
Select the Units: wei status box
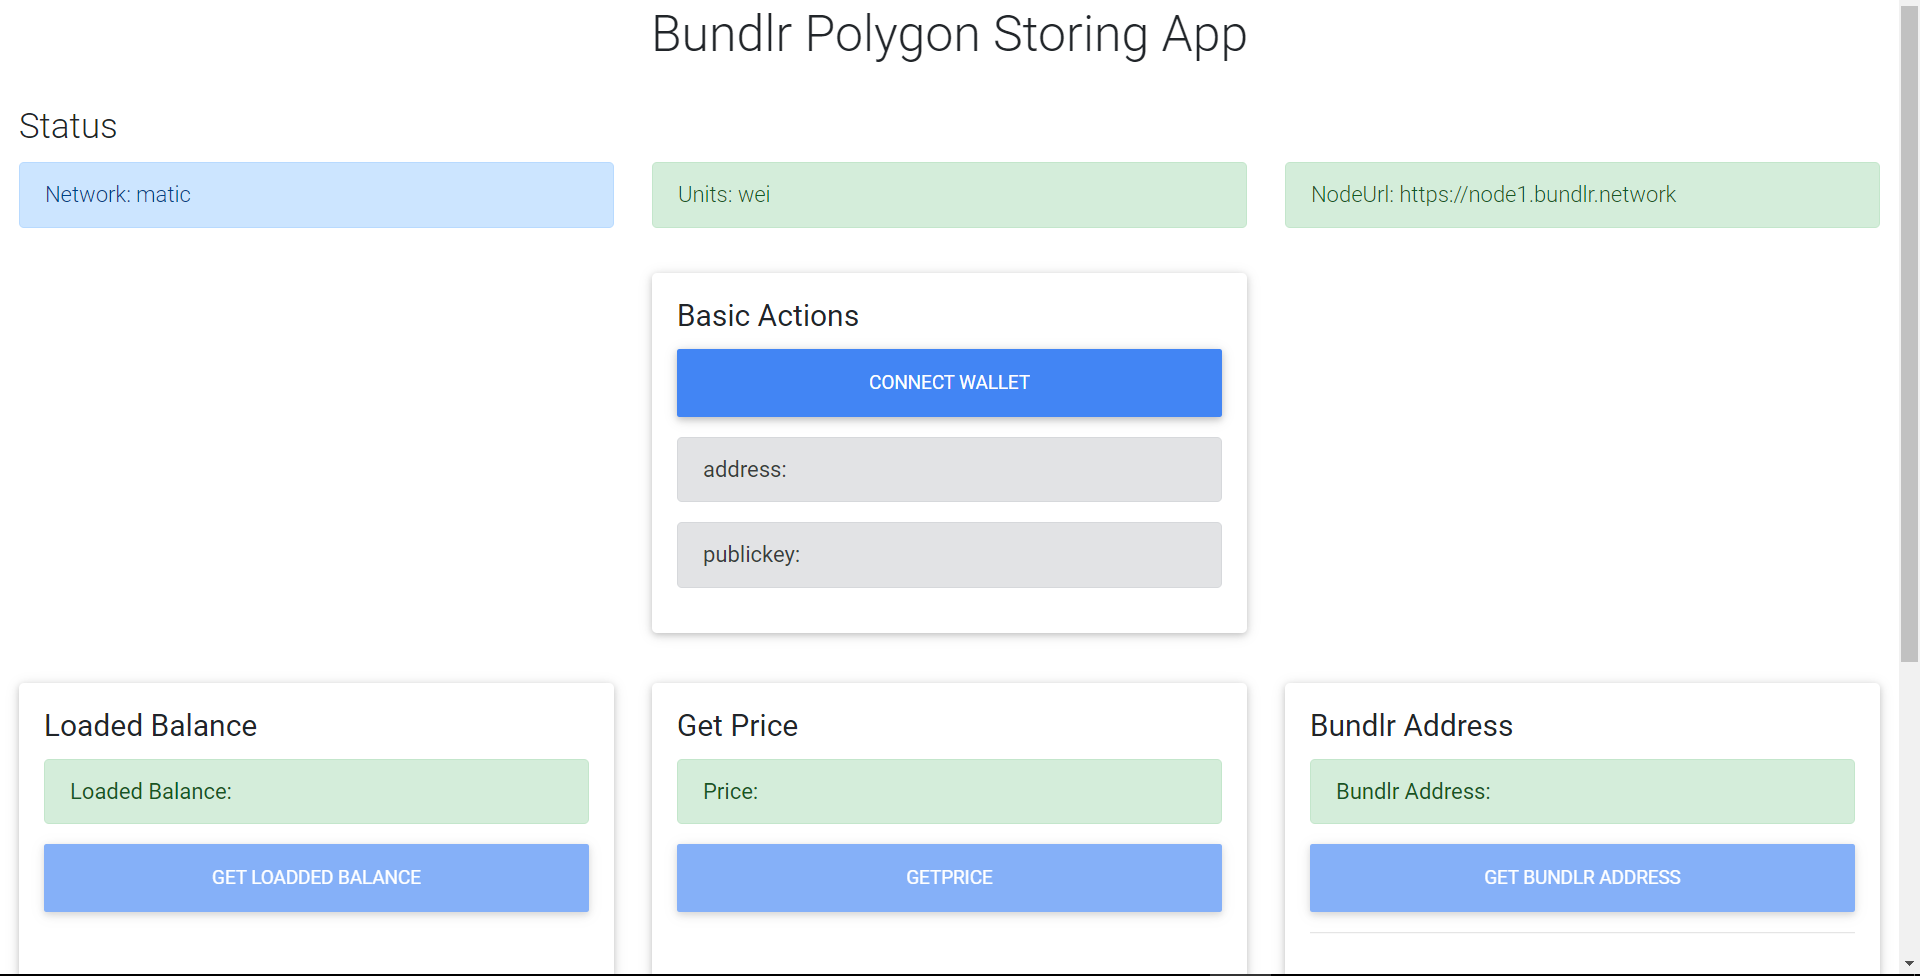coord(949,195)
